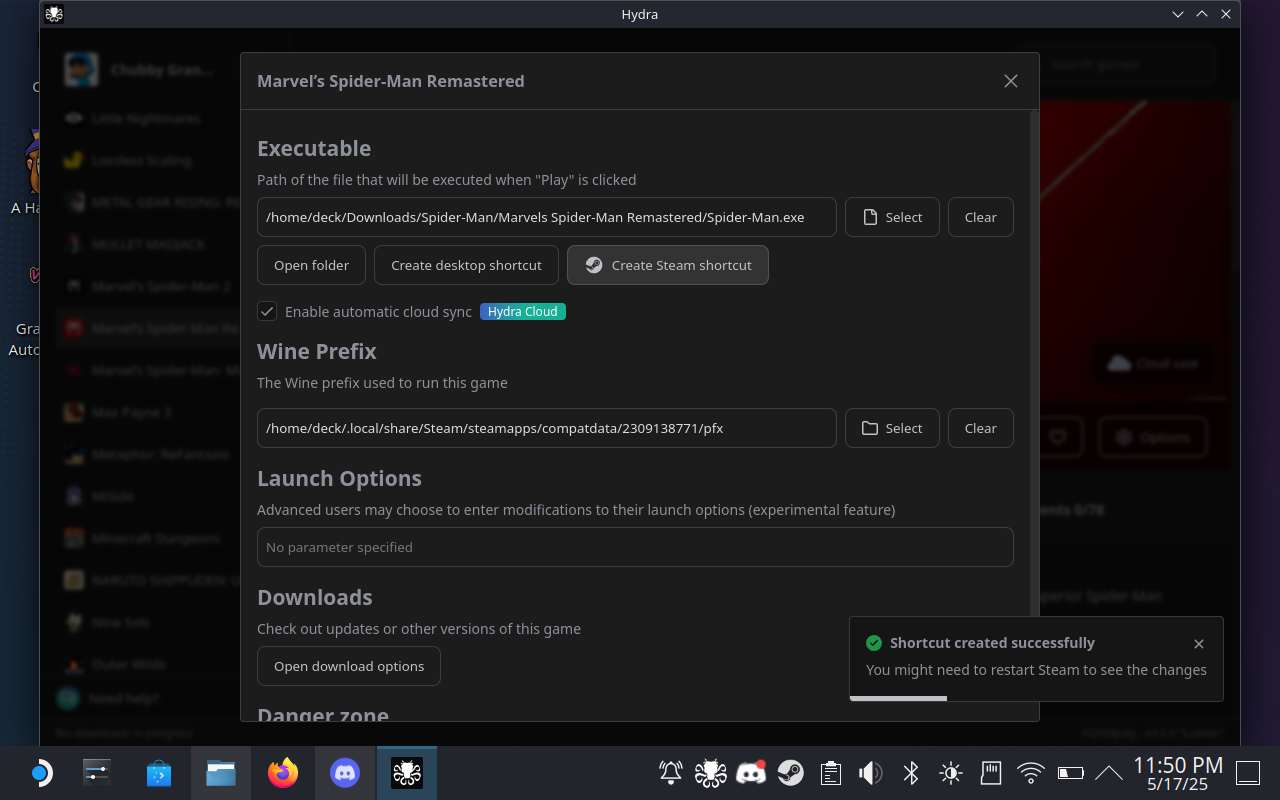Clear the Wine prefix path
1280x800 pixels.
980,428
